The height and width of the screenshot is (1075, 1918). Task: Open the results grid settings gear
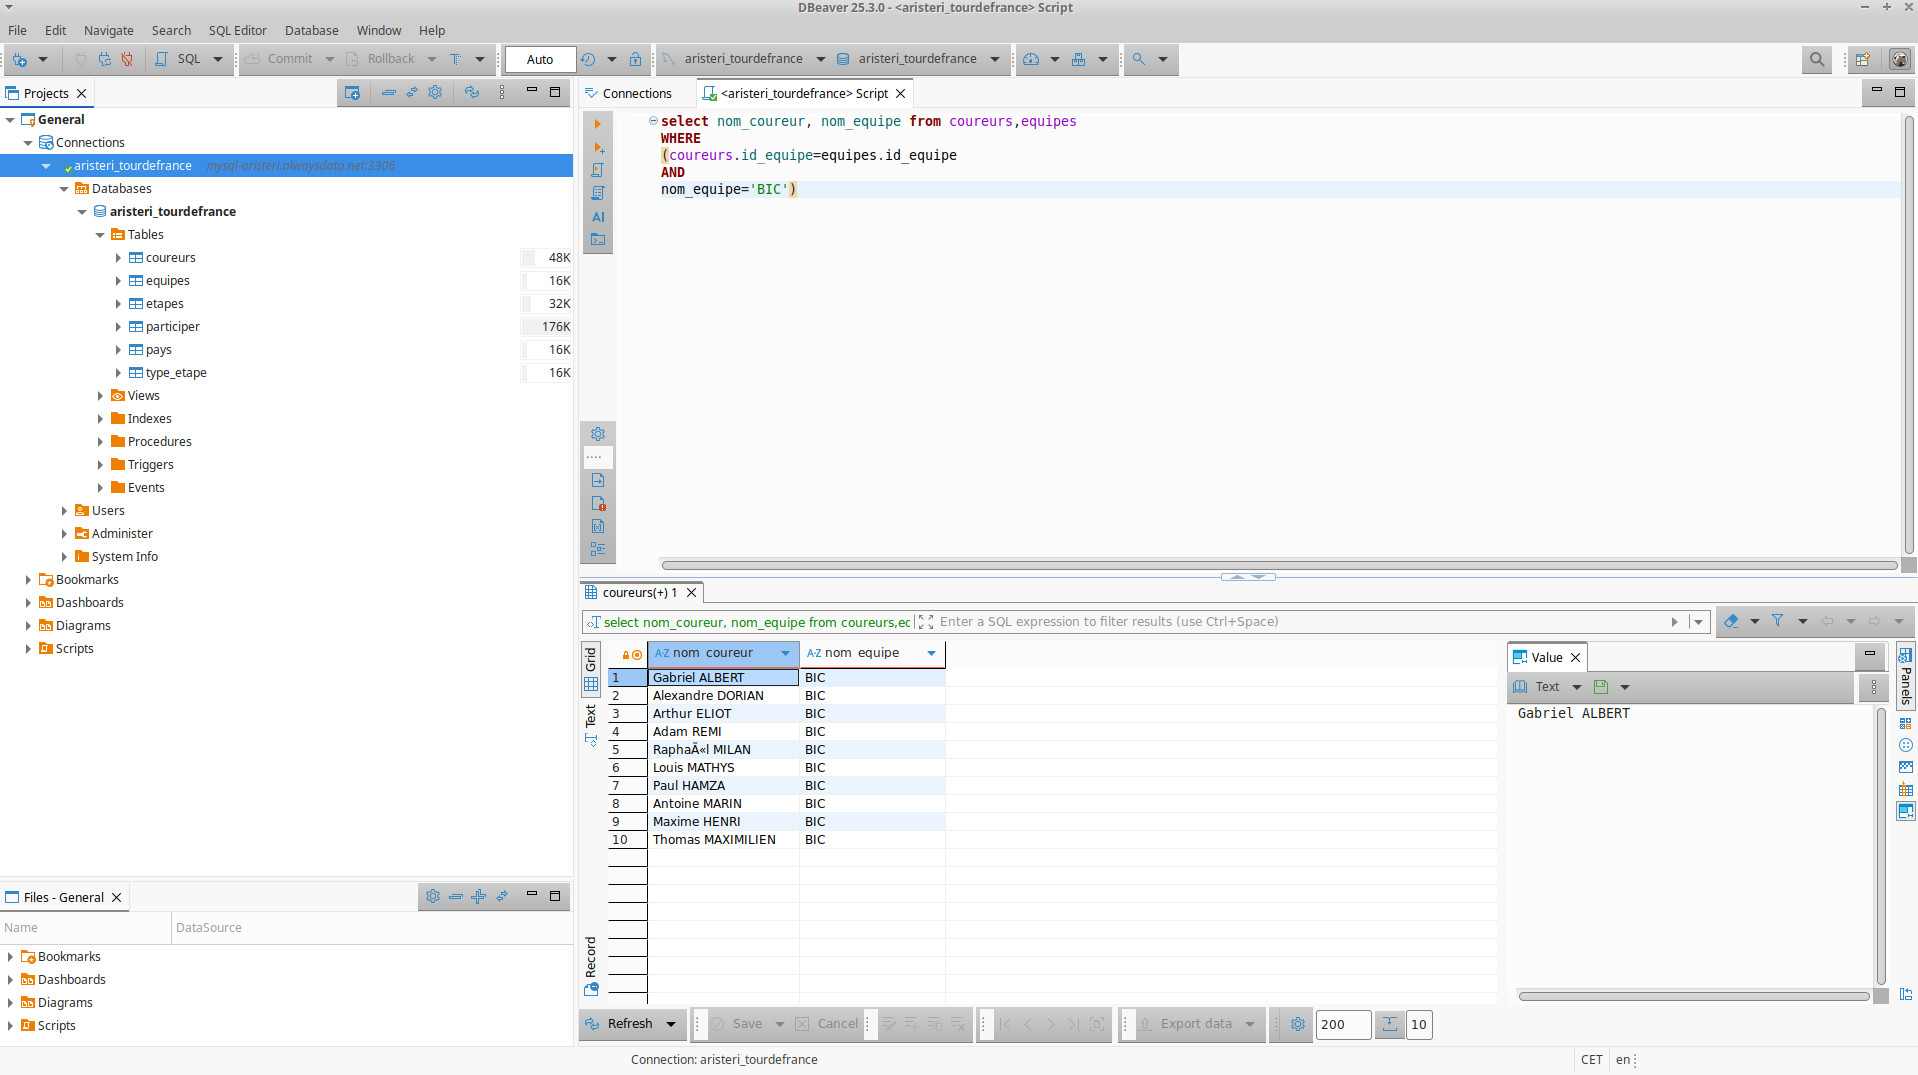click(x=1297, y=1024)
